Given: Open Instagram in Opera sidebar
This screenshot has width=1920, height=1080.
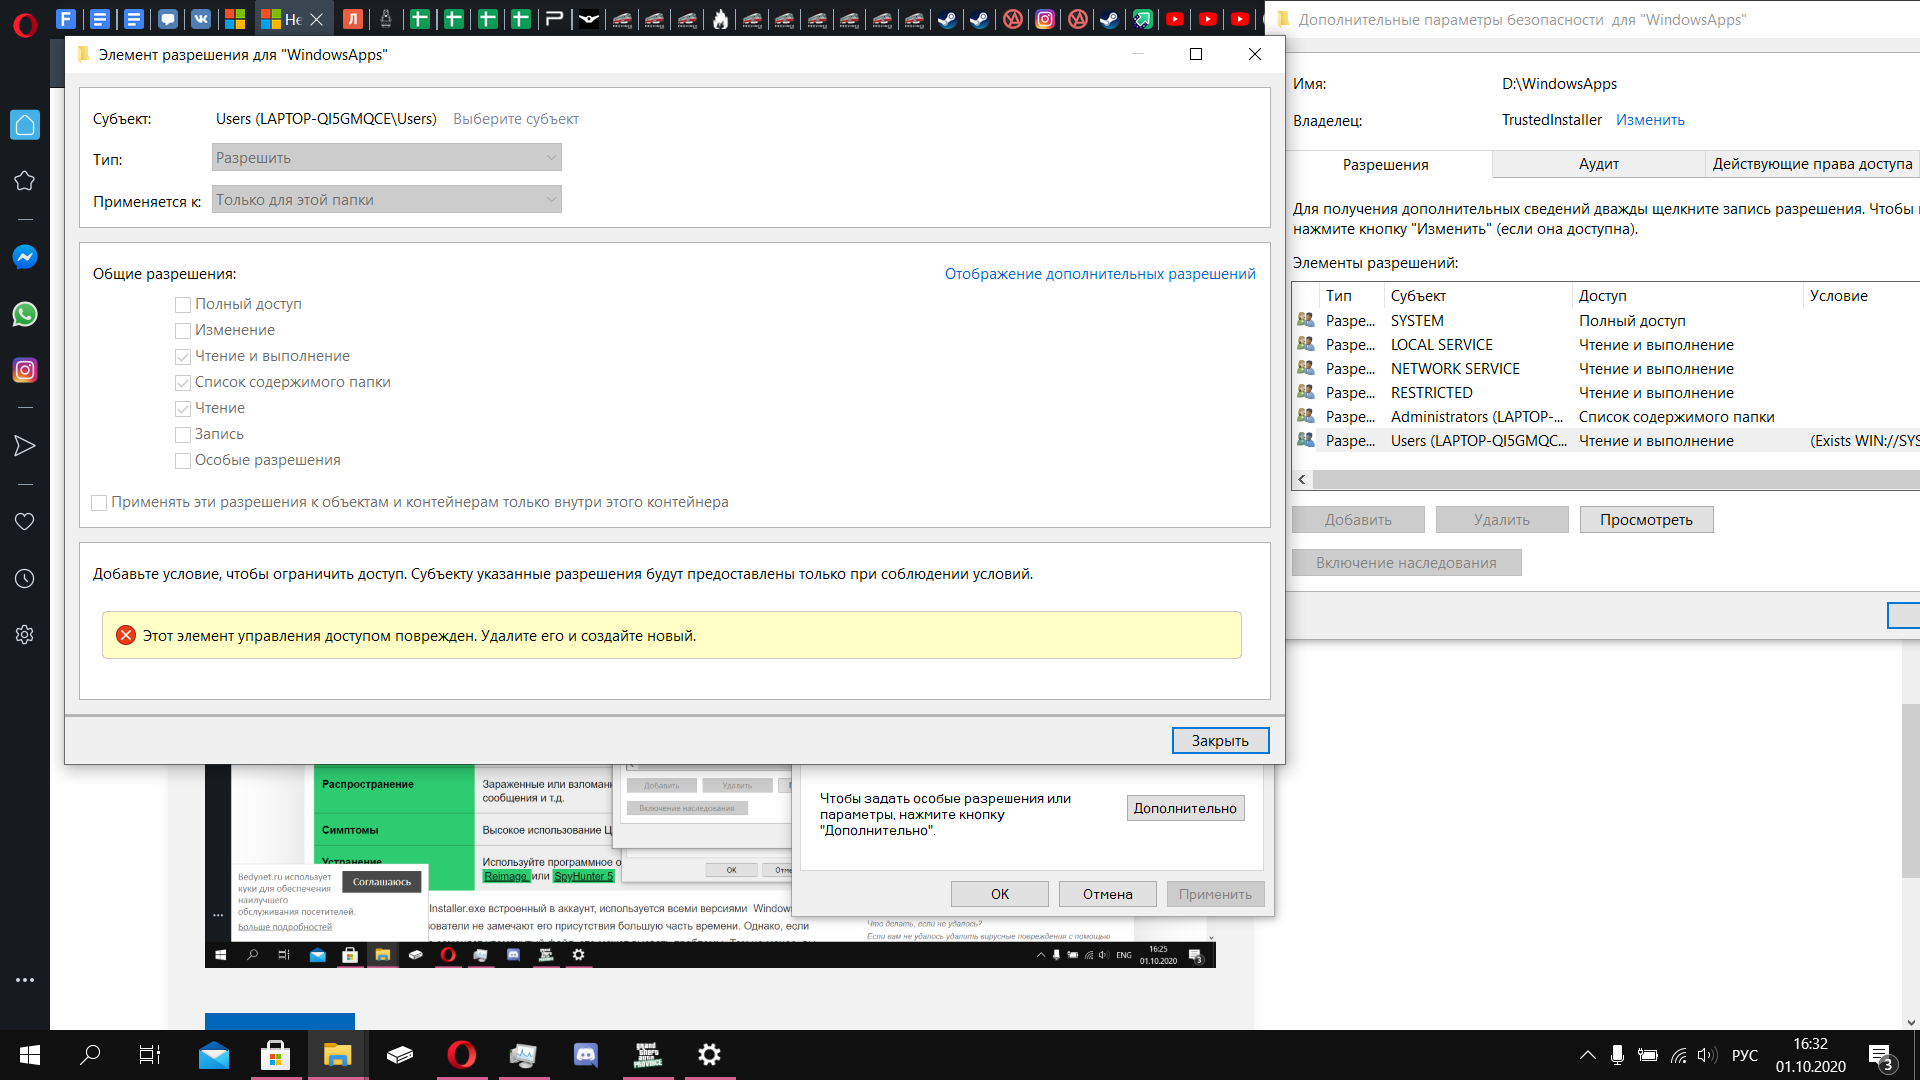Looking at the screenshot, I should [x=25, y=370].
